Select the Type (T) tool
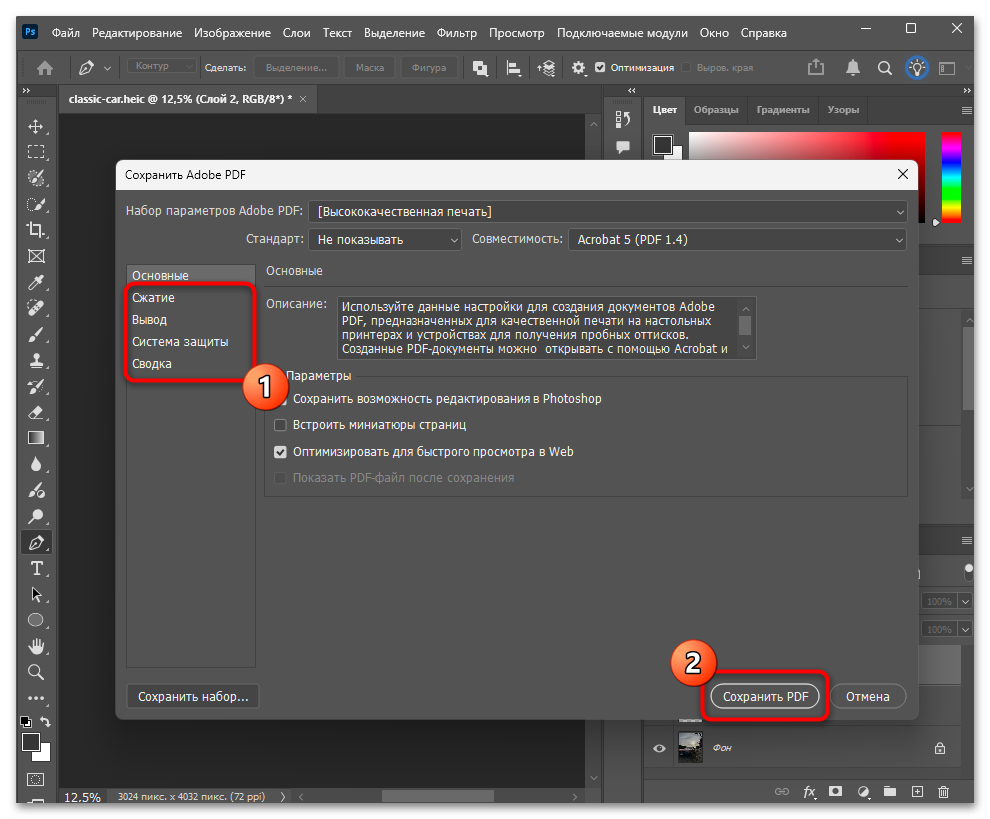Screen dimensions: 990x819 36,568
